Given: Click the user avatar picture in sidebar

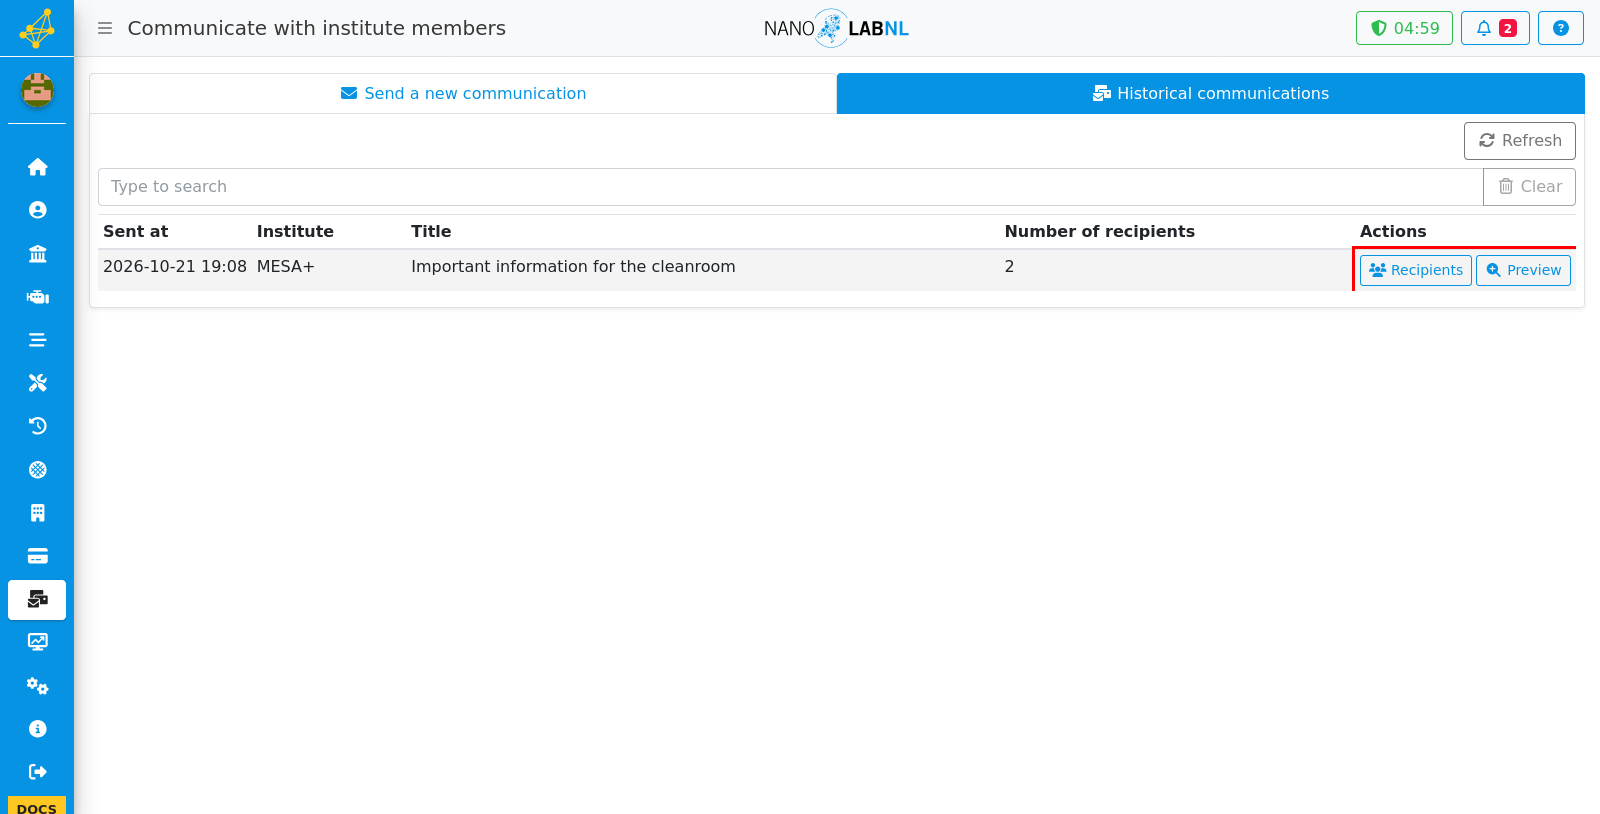Looking at the screenshot, I should 37,90.
